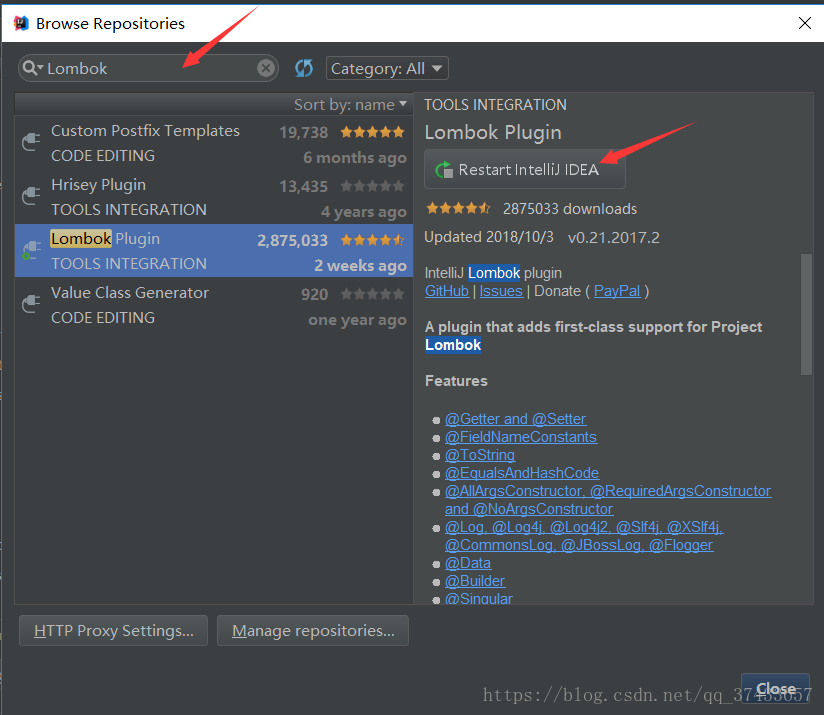
Task: Clear the Lombok search text
Action: click(x=266, y=68)
